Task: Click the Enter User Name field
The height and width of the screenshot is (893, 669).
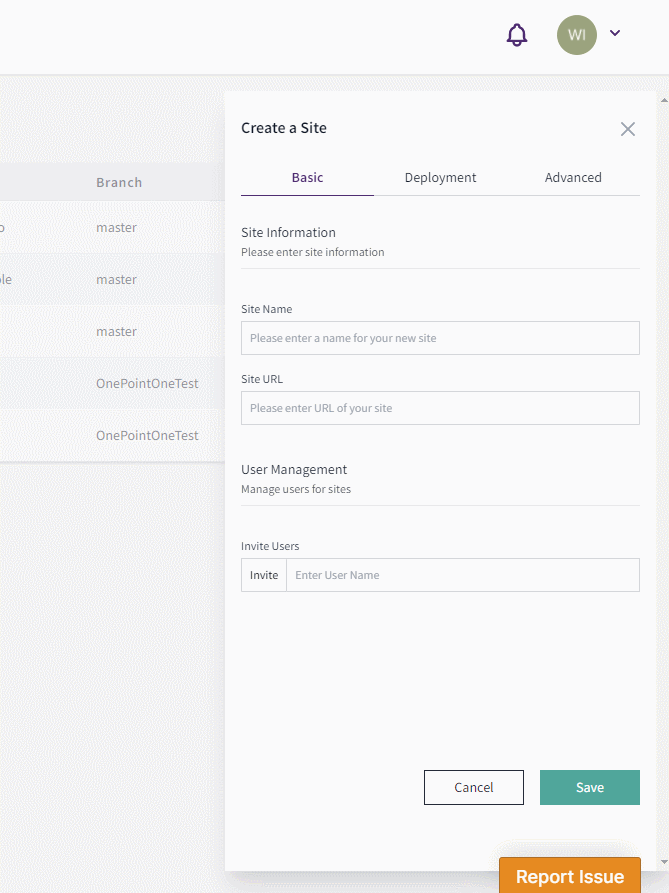Action: coord(463,575)
